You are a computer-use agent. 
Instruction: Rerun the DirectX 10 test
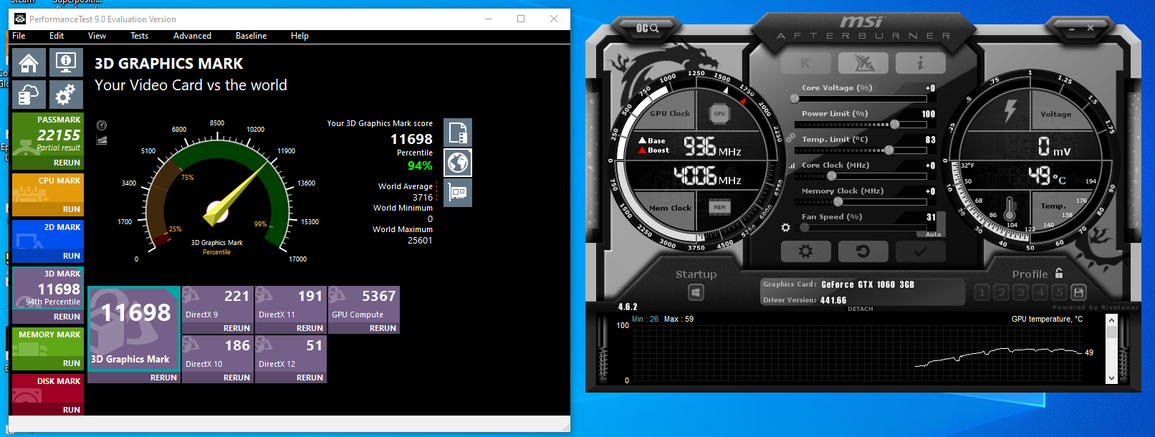click(x=236, y=377)
